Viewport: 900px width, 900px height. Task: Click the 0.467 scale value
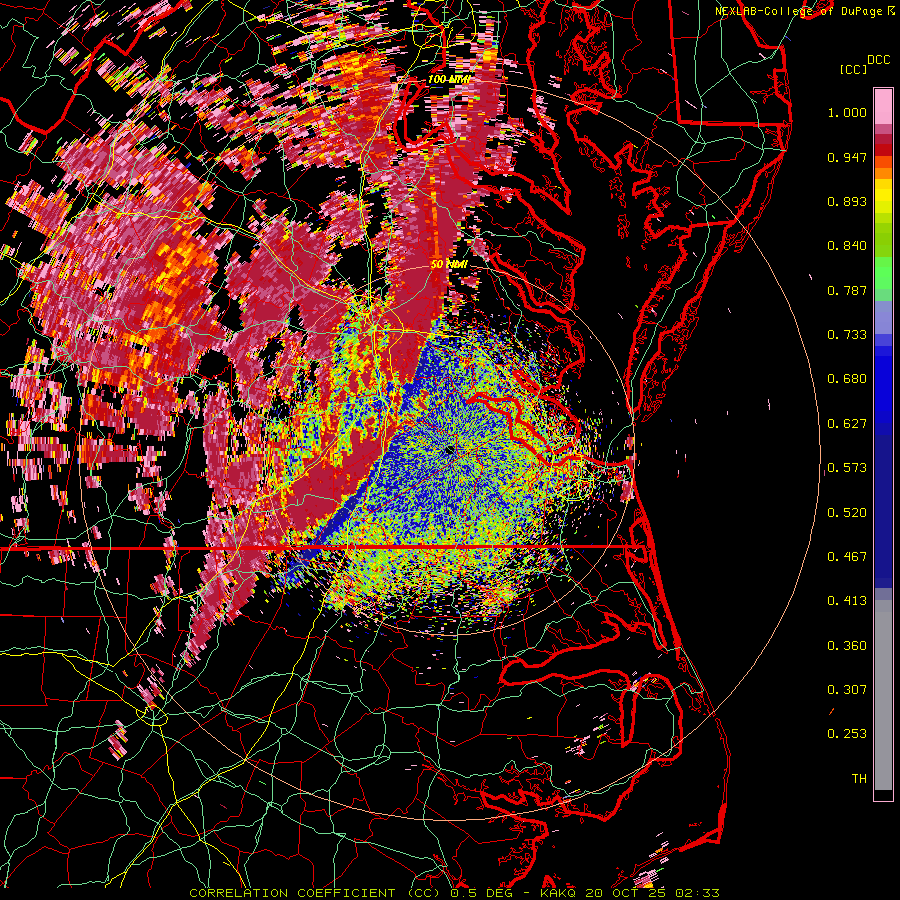point(847,557)
